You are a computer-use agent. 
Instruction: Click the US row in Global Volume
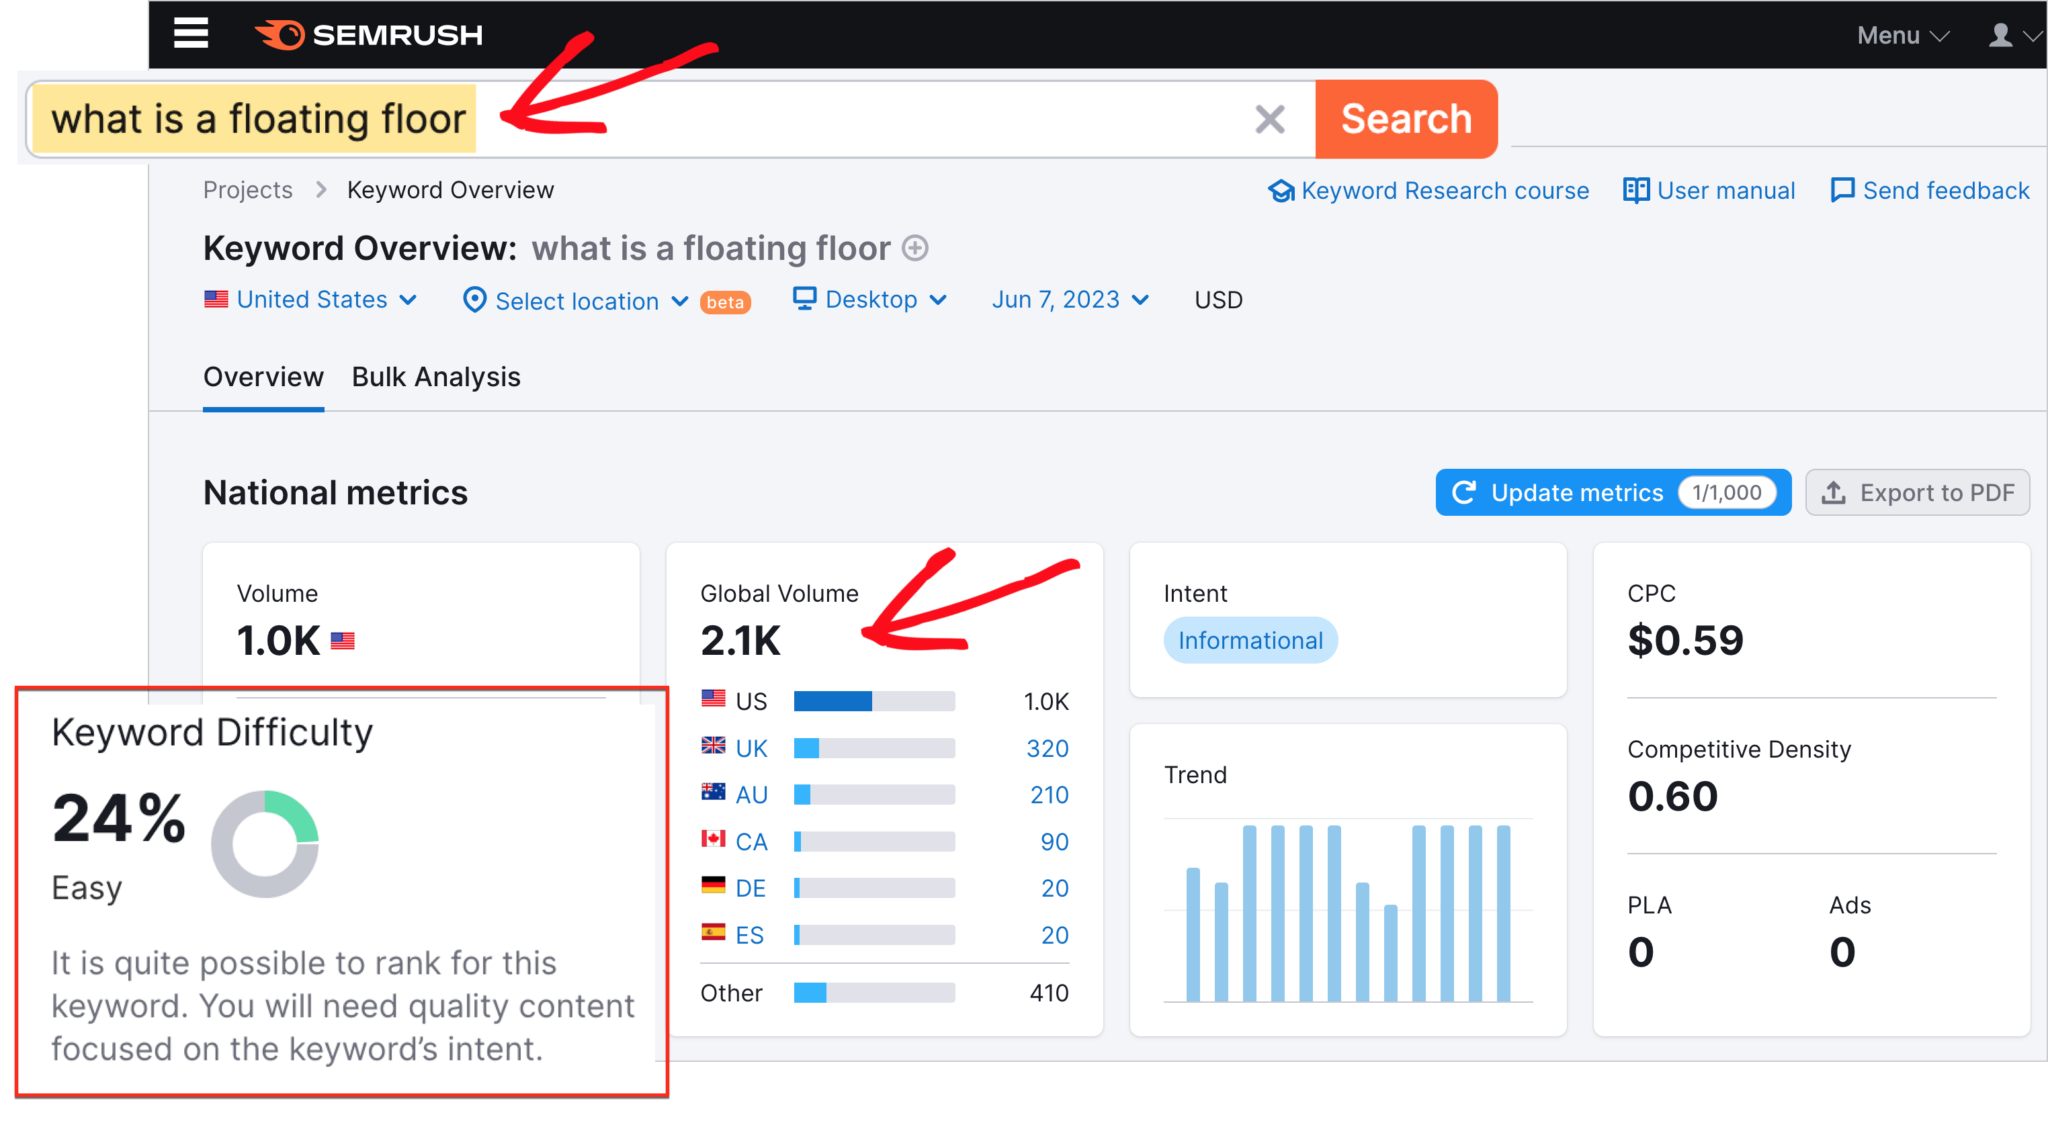[885, 701]
